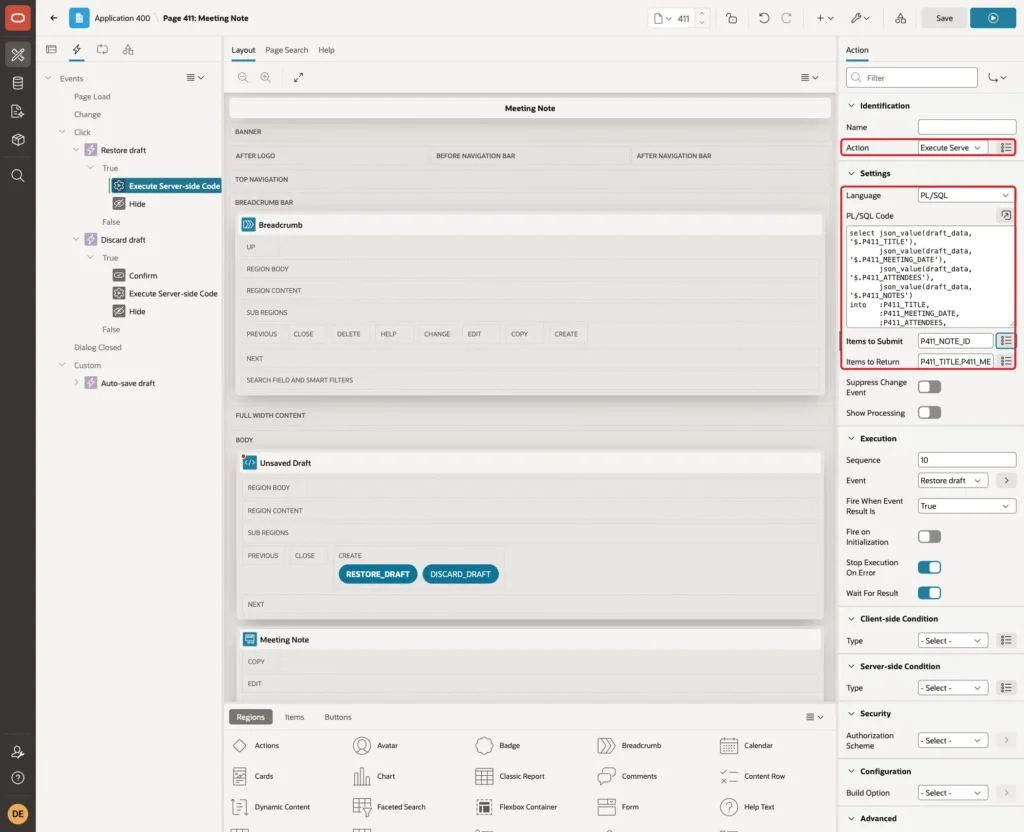Viewport: 1024px width, 832px height.
Task: Switch to the Page Search tab
Action: pos(287,50)
